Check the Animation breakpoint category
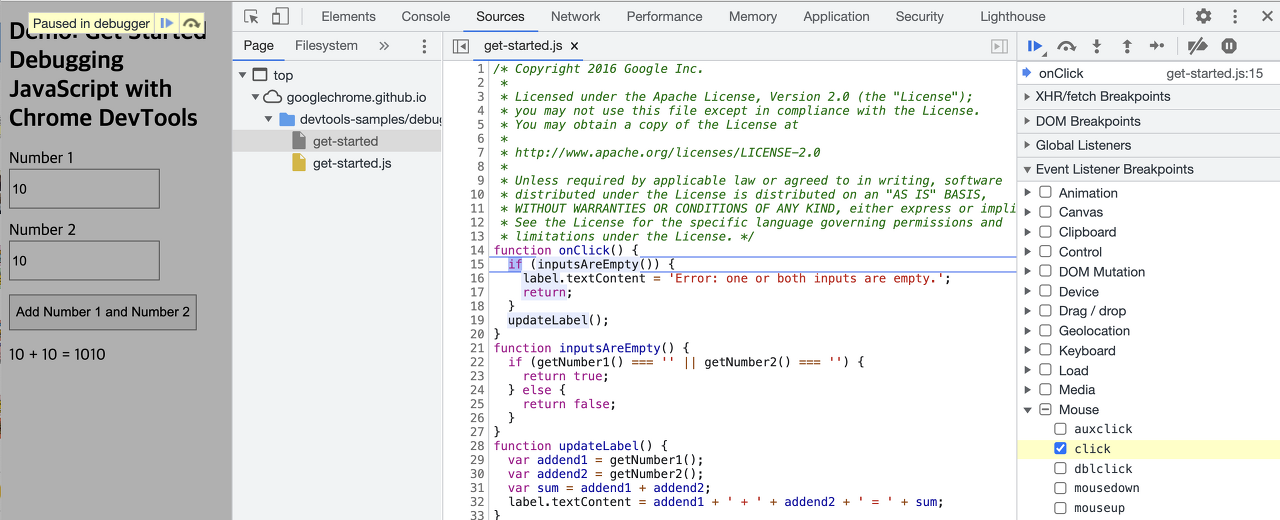The image size is (1280, 520). tap(1045, 192)
